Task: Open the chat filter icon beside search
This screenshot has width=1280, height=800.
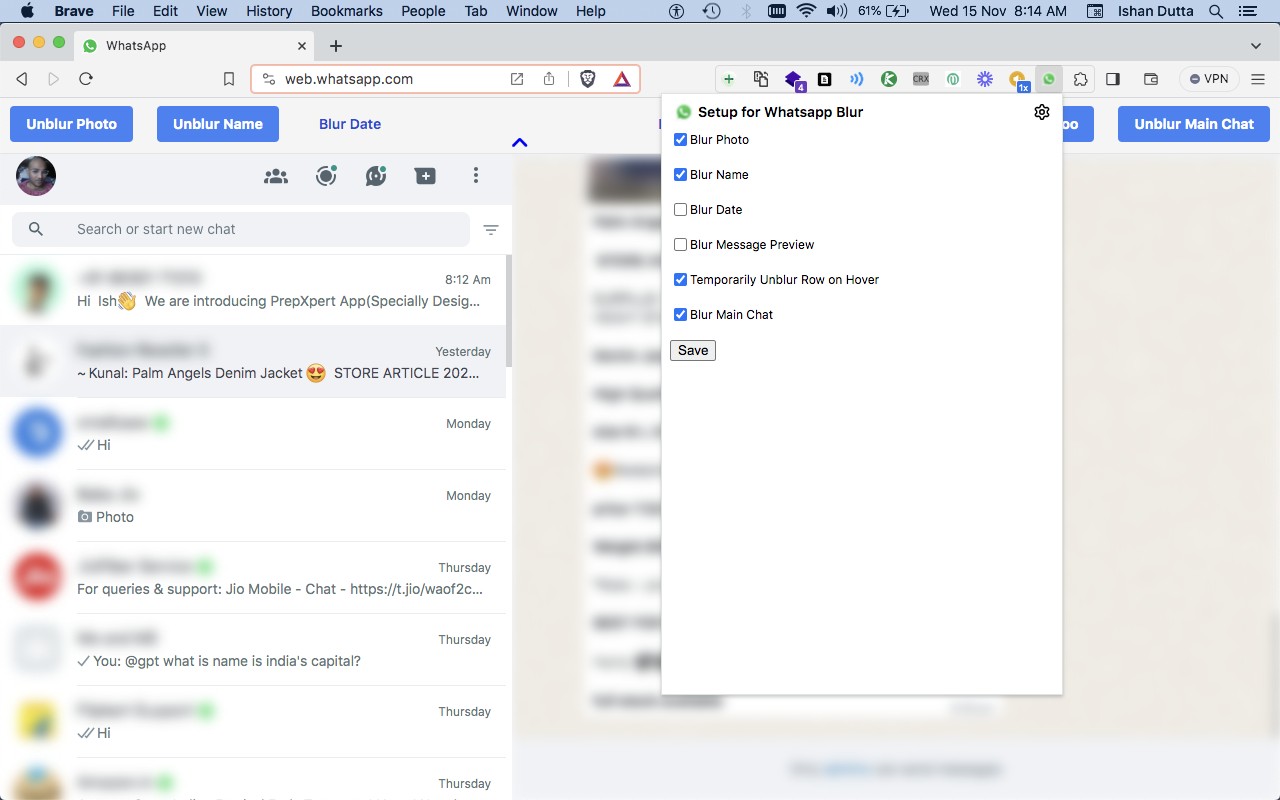Action: click(491, 230)
